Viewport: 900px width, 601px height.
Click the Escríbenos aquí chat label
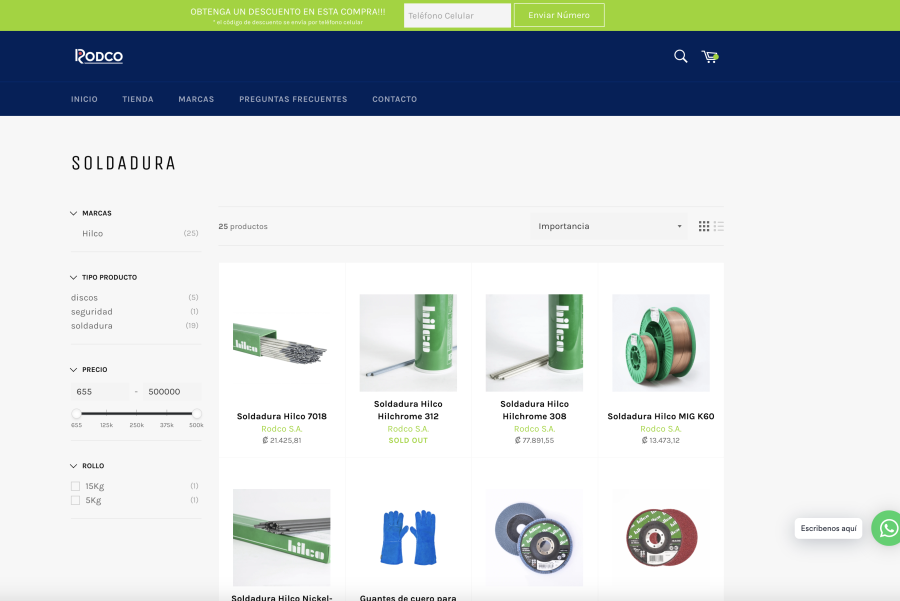828,528
